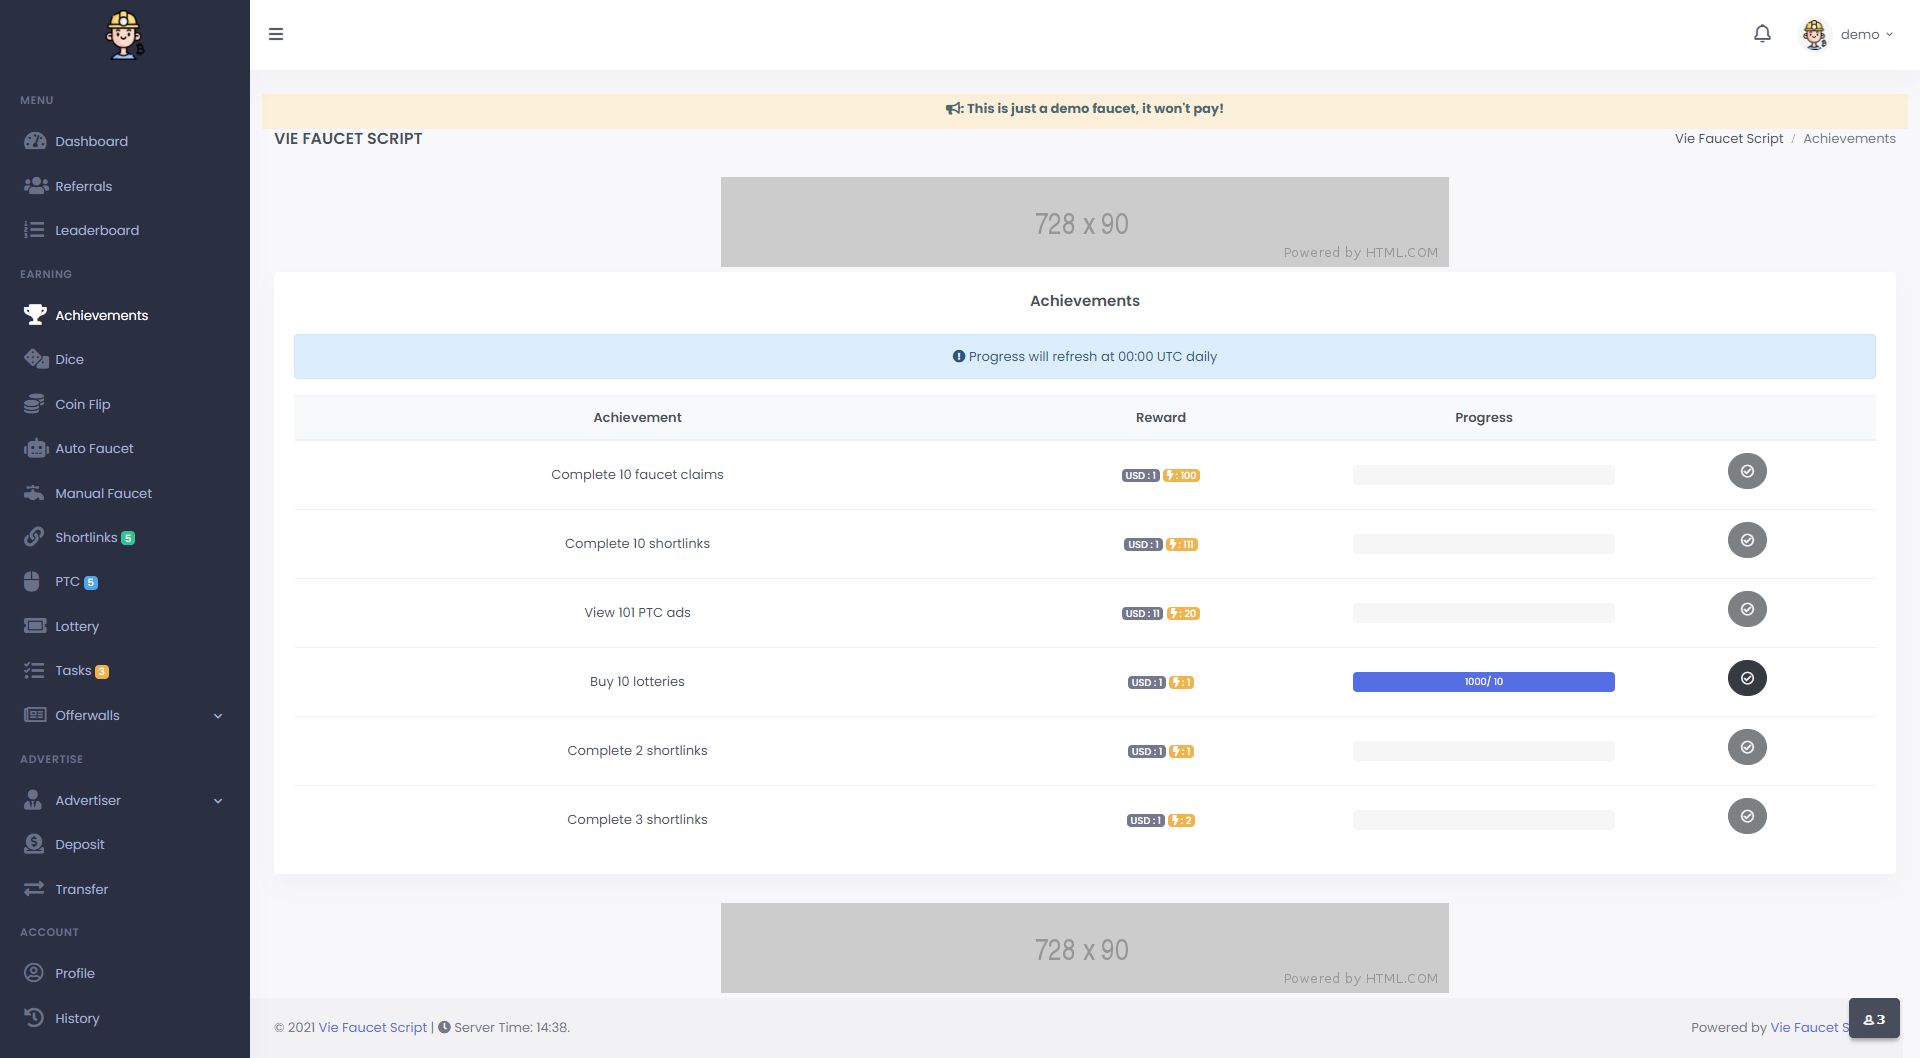The width and height of the screenshot is (1920, 1058).
Task: Expand the Offerwalls submenu
Action: tap(218, 716)
